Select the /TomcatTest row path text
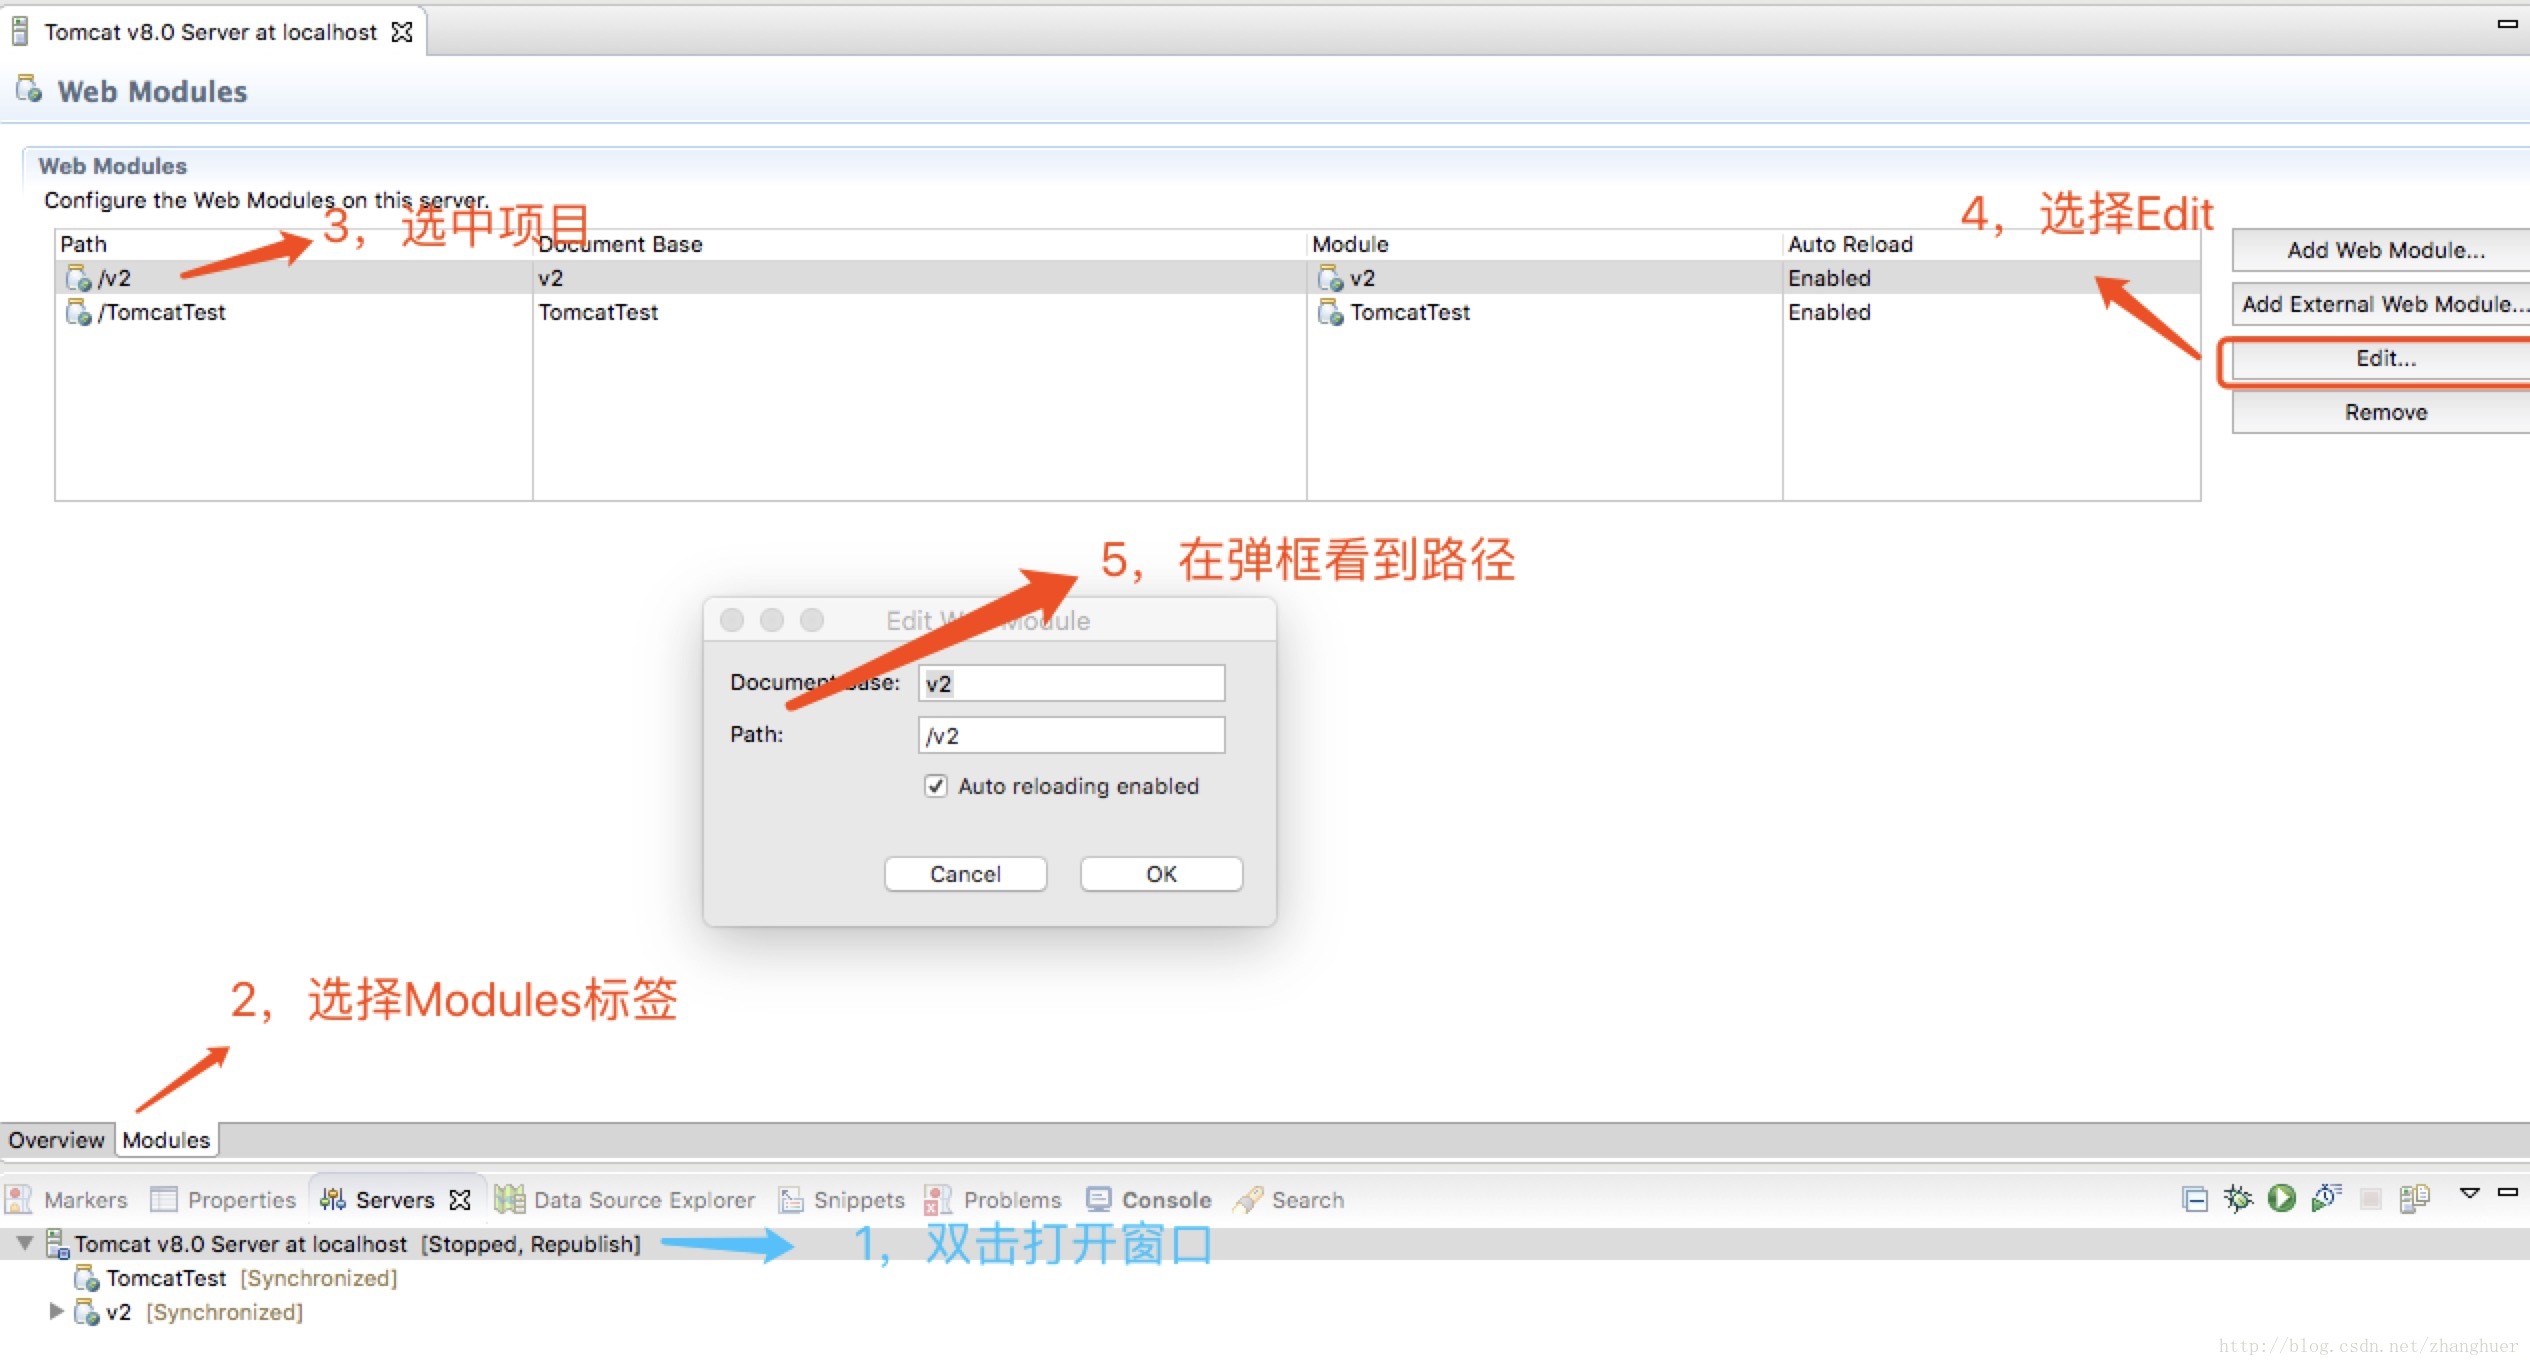2530x1366 pixels. pyautogui.click(x=162, y=312)
